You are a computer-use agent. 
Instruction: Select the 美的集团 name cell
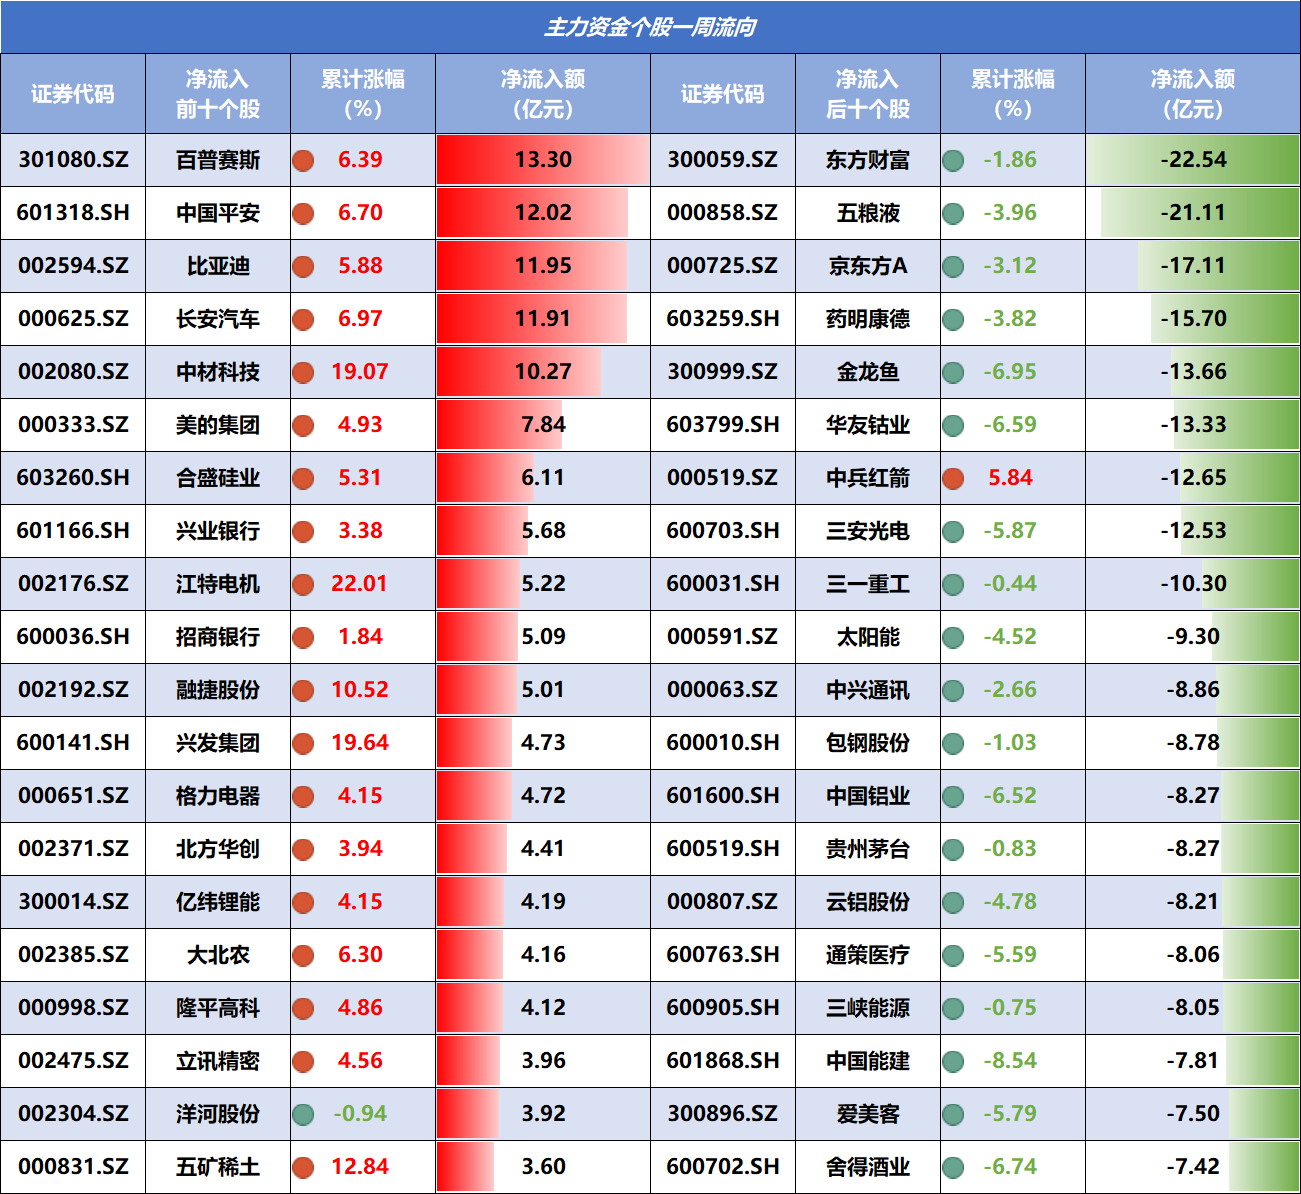click(218, 425)
